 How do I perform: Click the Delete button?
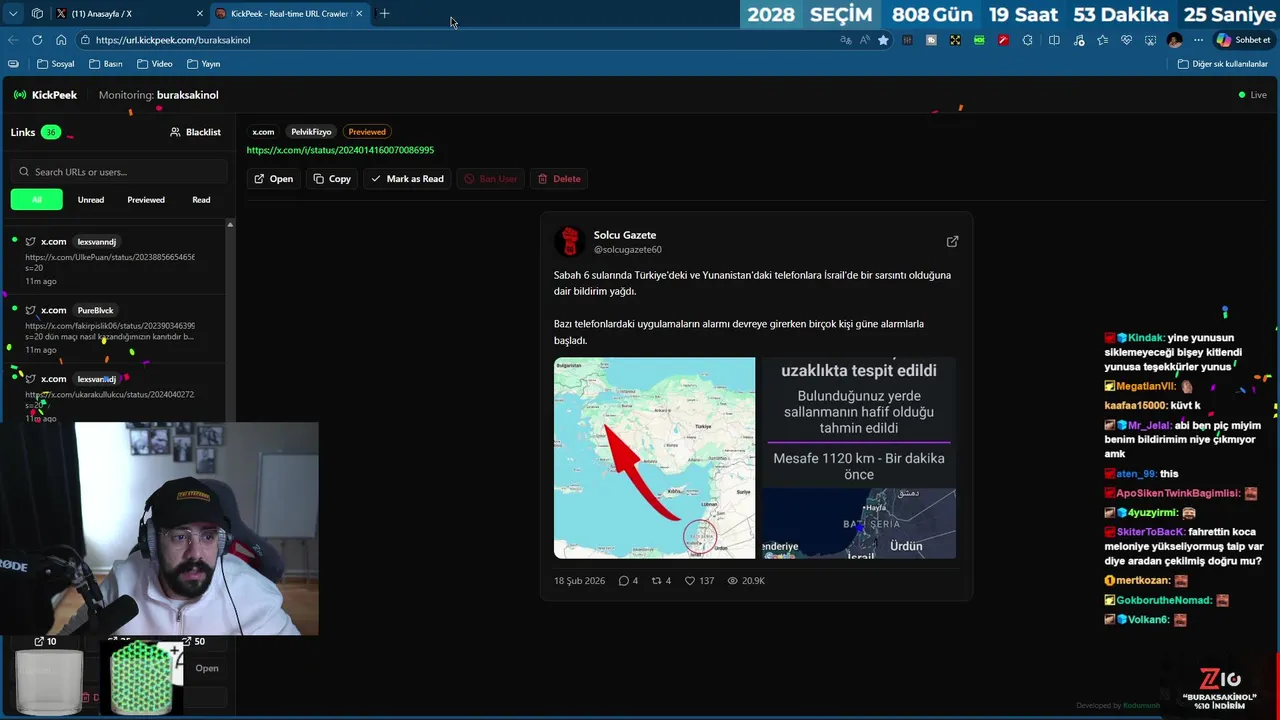click(559, 179)
